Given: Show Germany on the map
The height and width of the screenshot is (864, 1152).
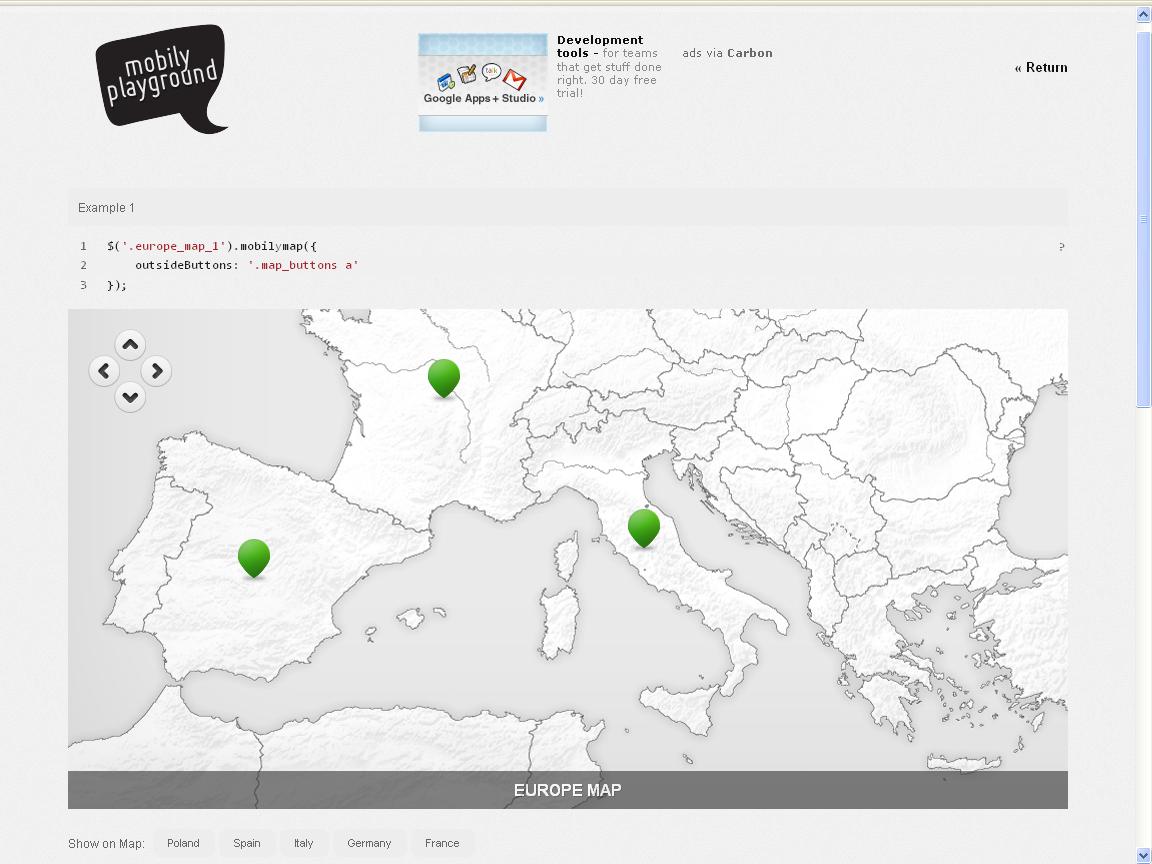Looking at the screenshot, I should coord(369,843).
